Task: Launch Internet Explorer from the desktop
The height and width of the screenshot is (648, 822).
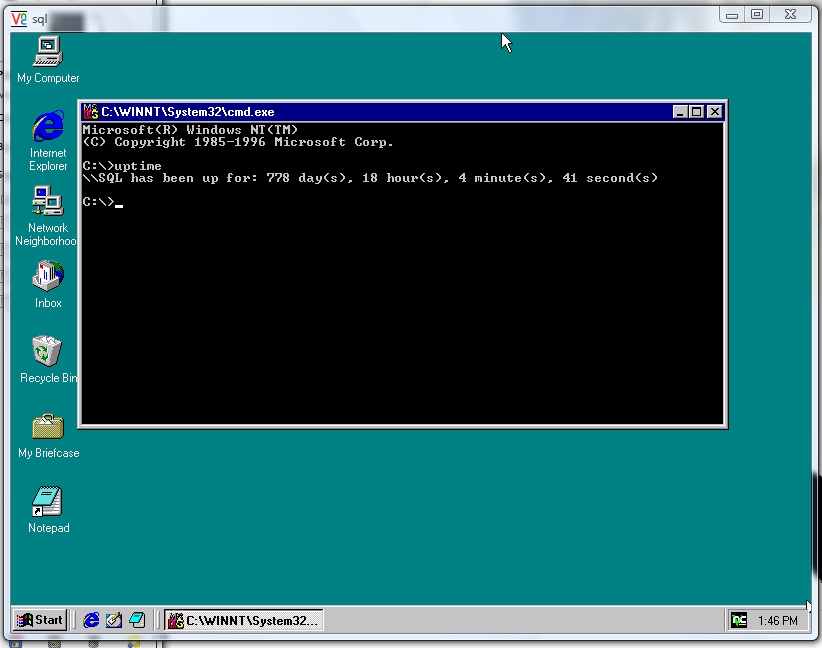Action: click(x=47, y=127)
